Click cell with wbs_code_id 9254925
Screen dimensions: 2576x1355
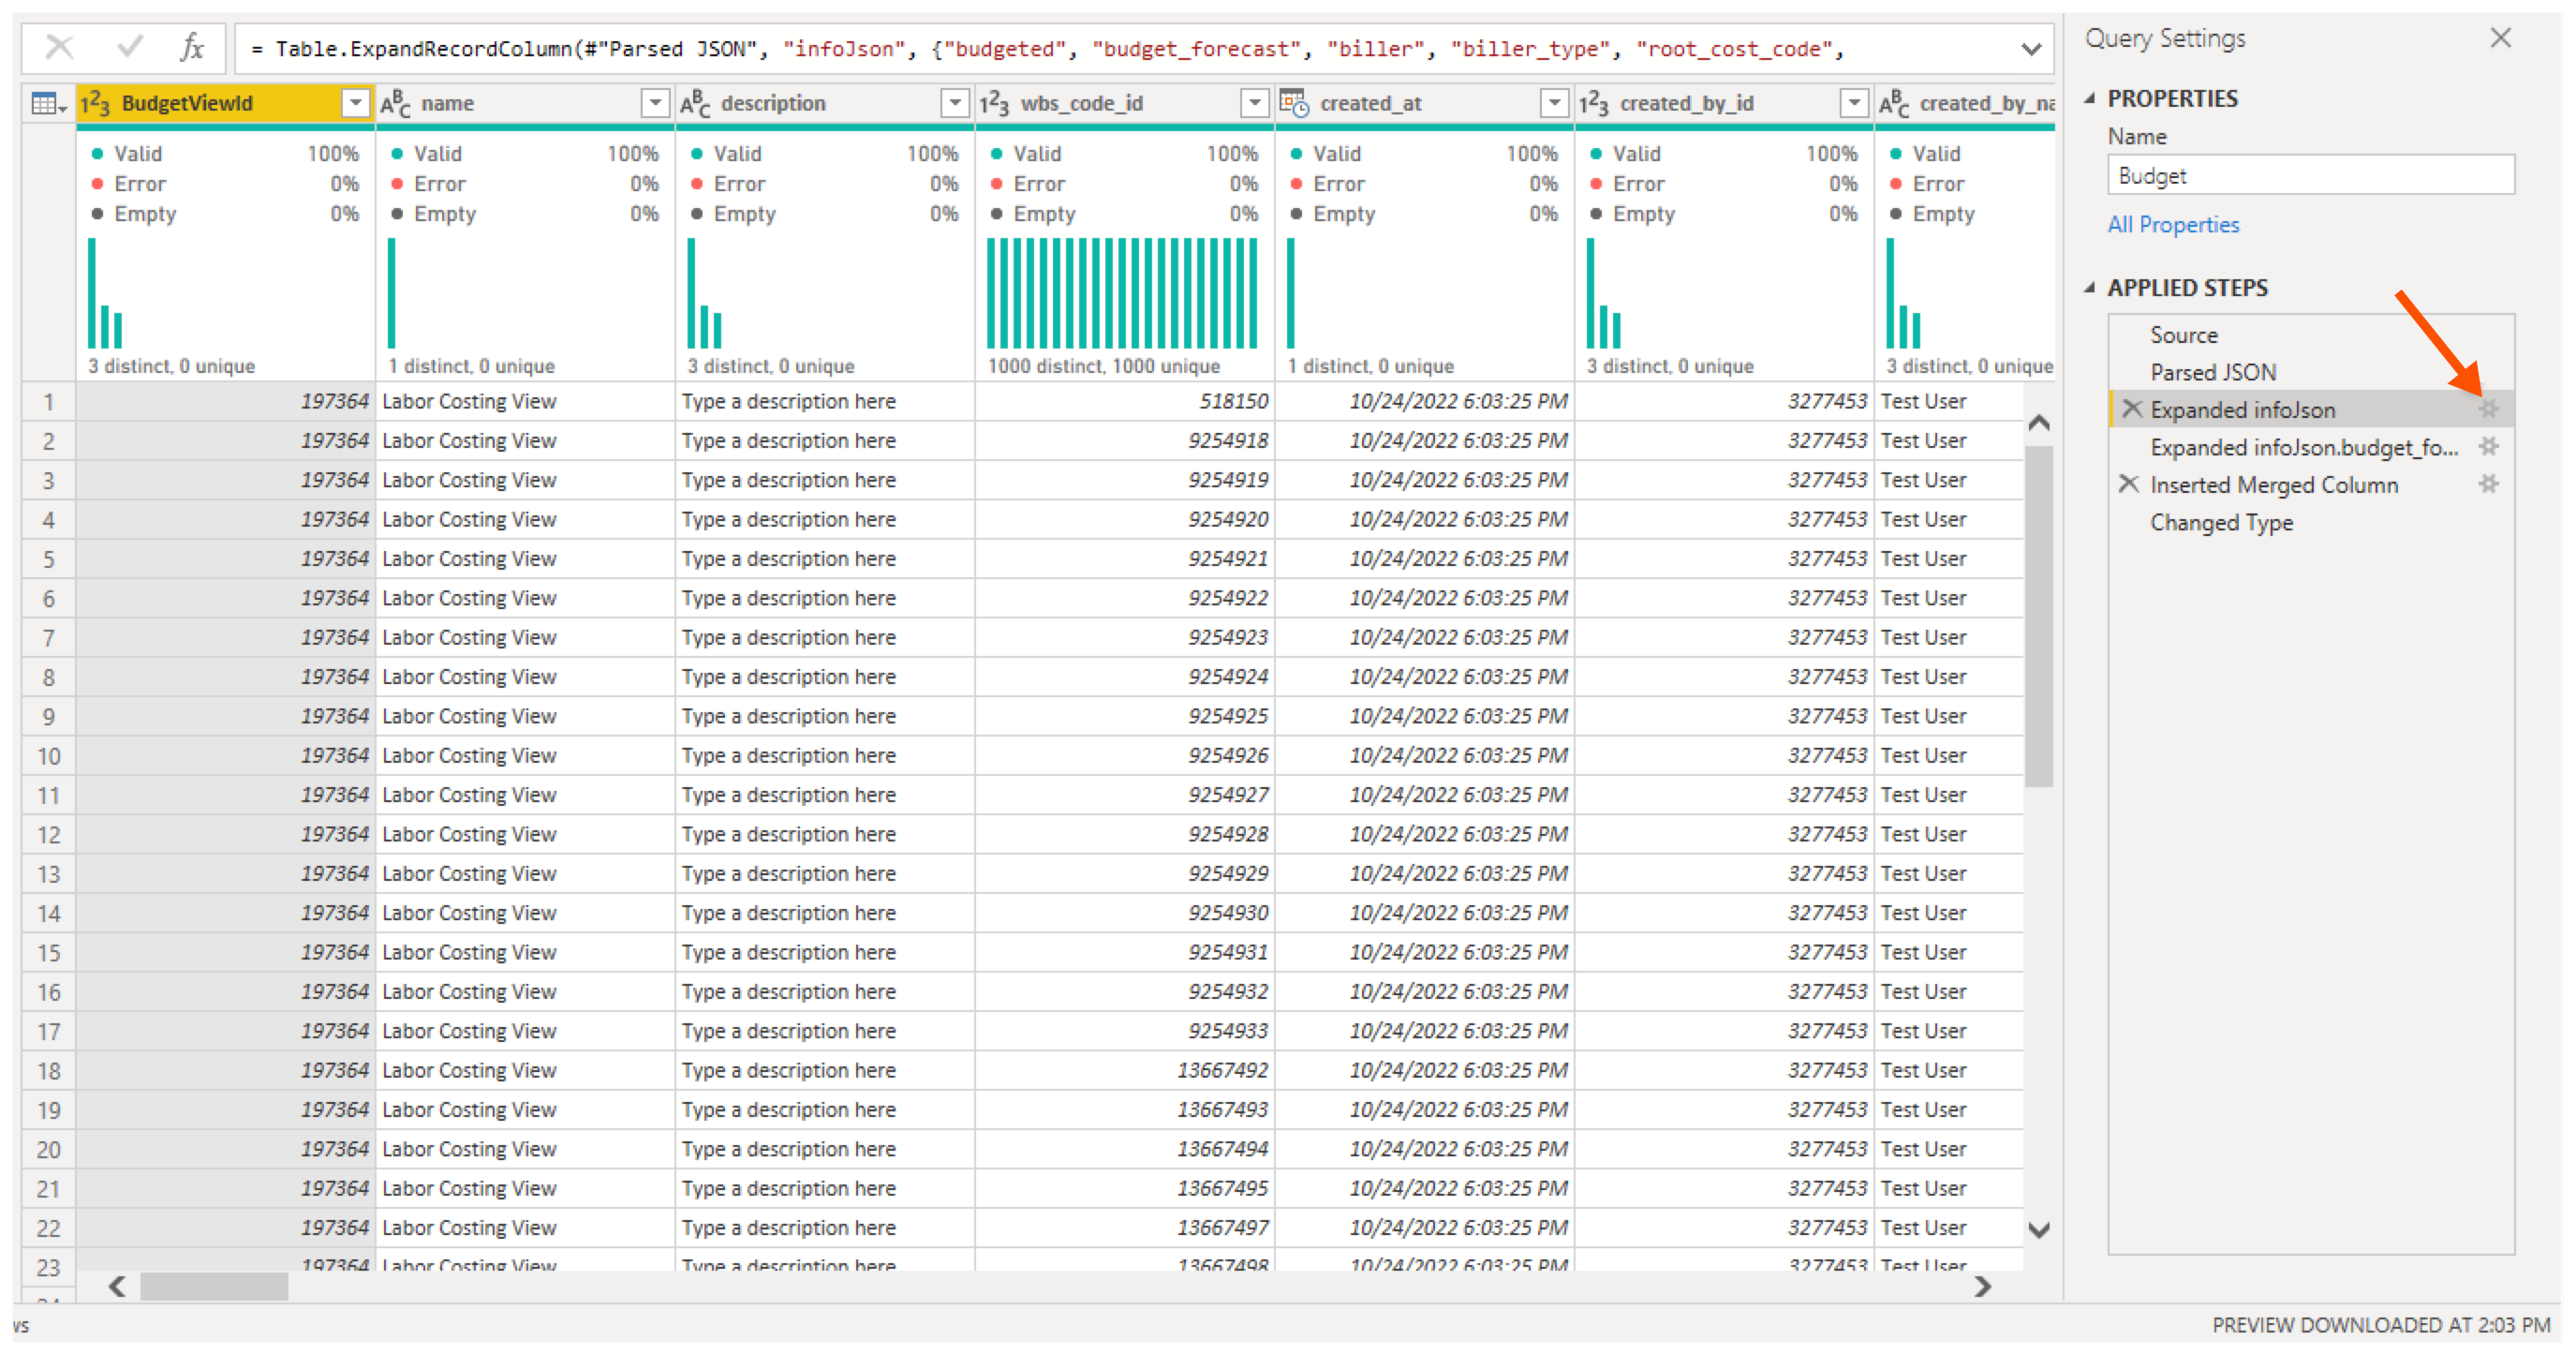click(x=1124, y=716)
